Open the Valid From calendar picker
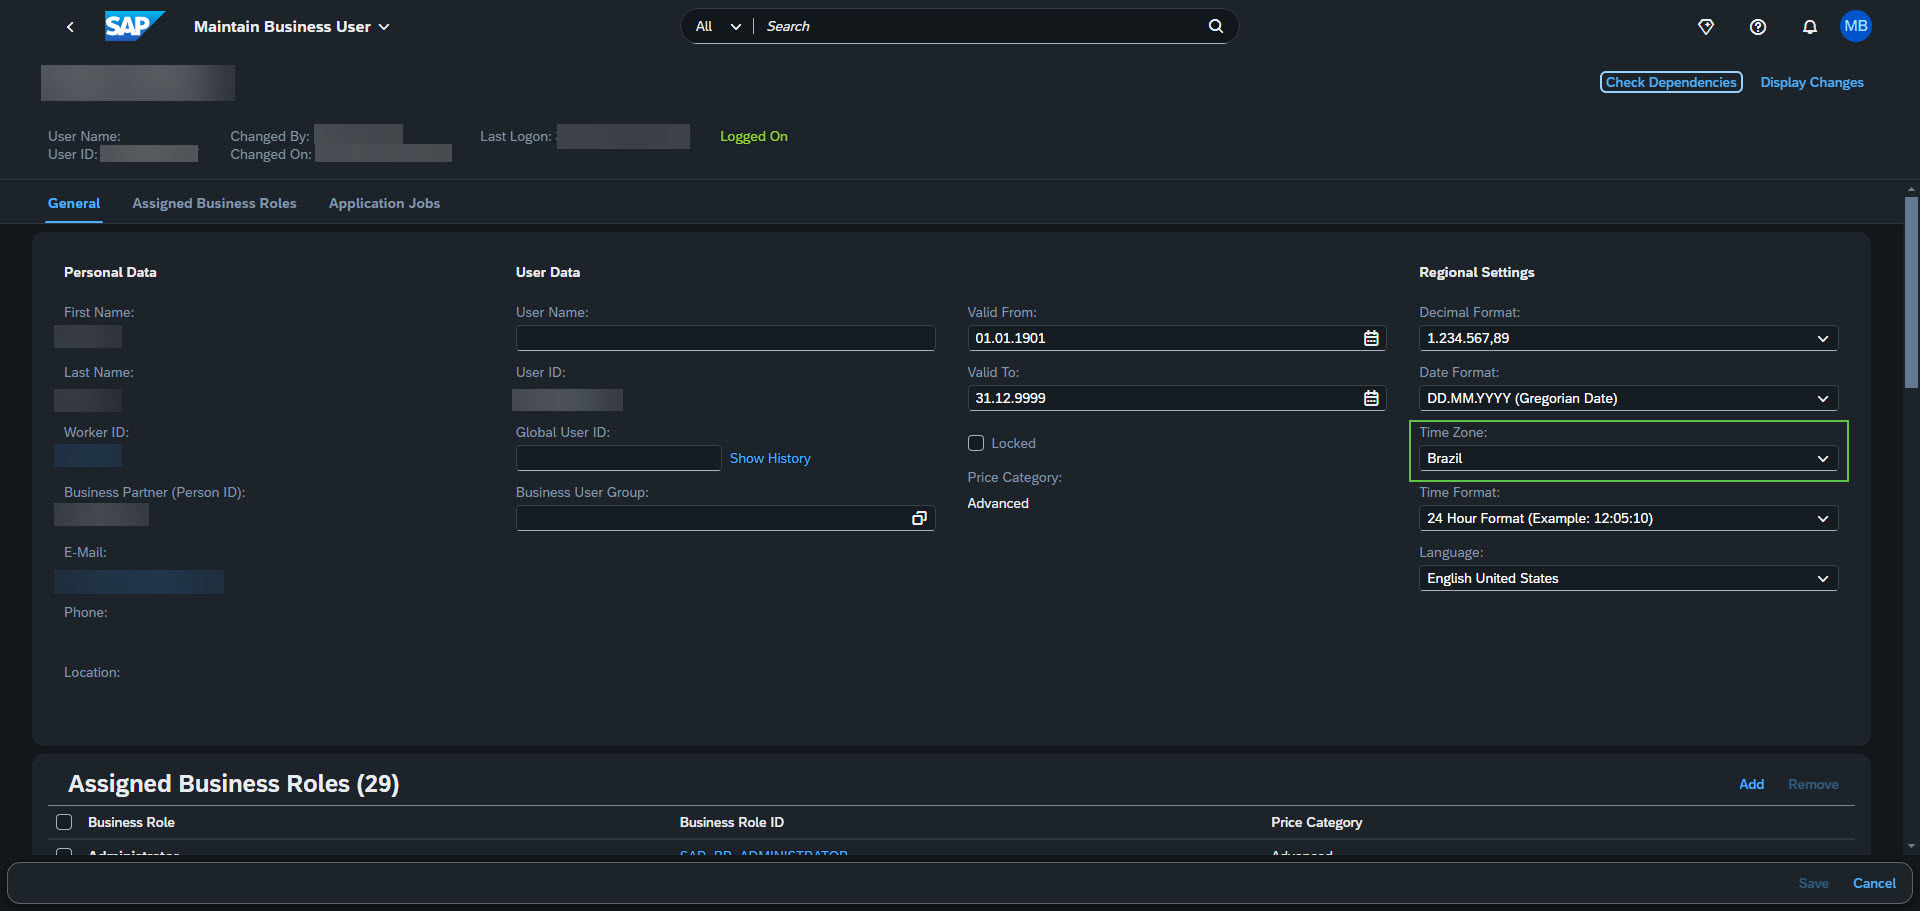This screenshot has width=1920, height=911. pos(1371,338)
